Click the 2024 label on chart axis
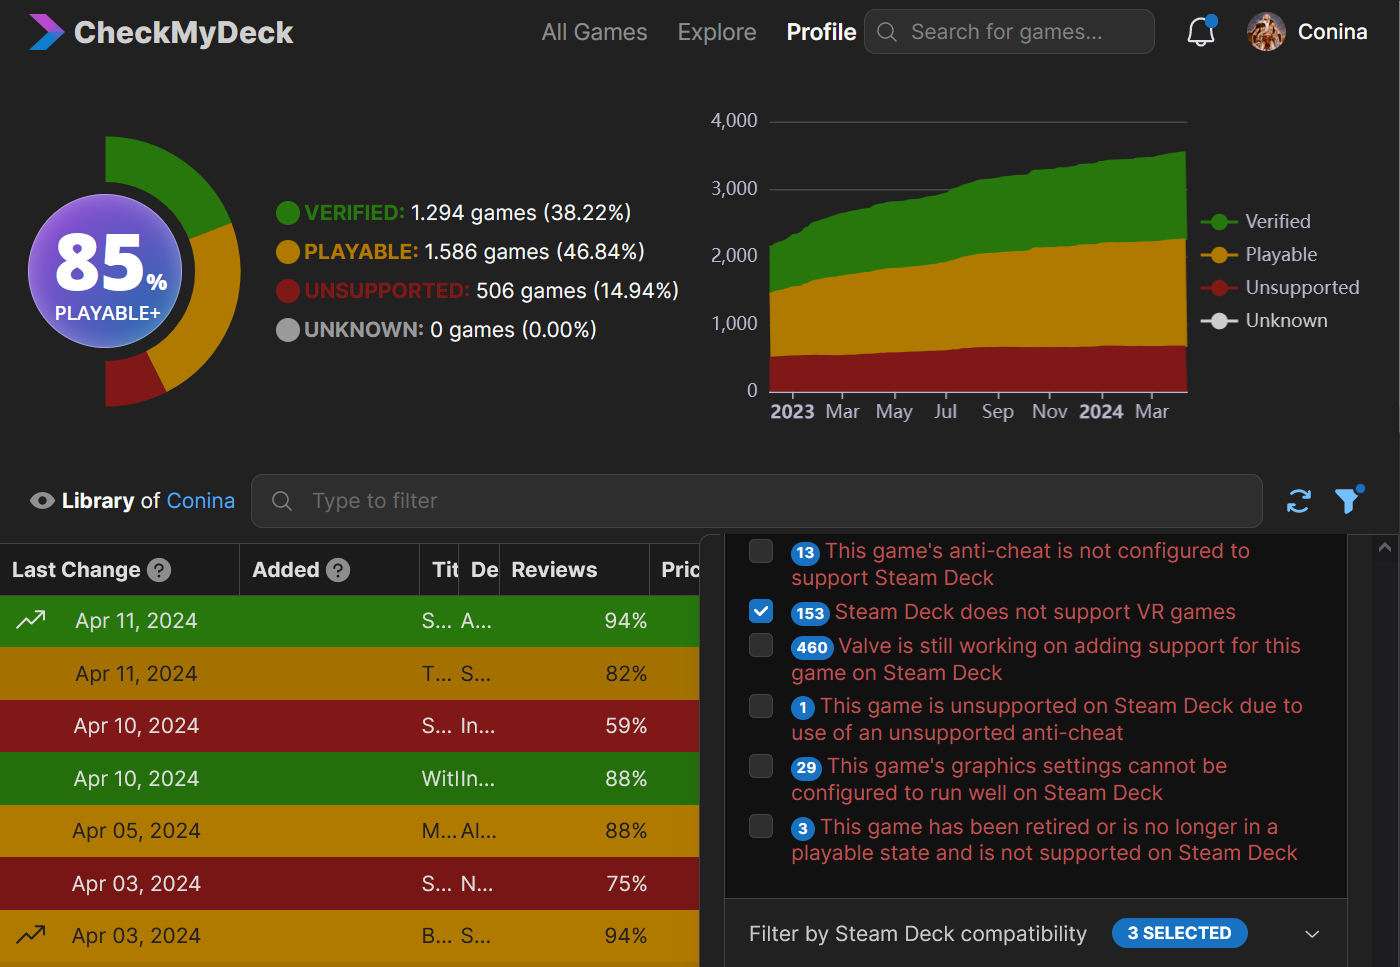This screenshot has height=967, width=1400. (x=1101, y=412)
